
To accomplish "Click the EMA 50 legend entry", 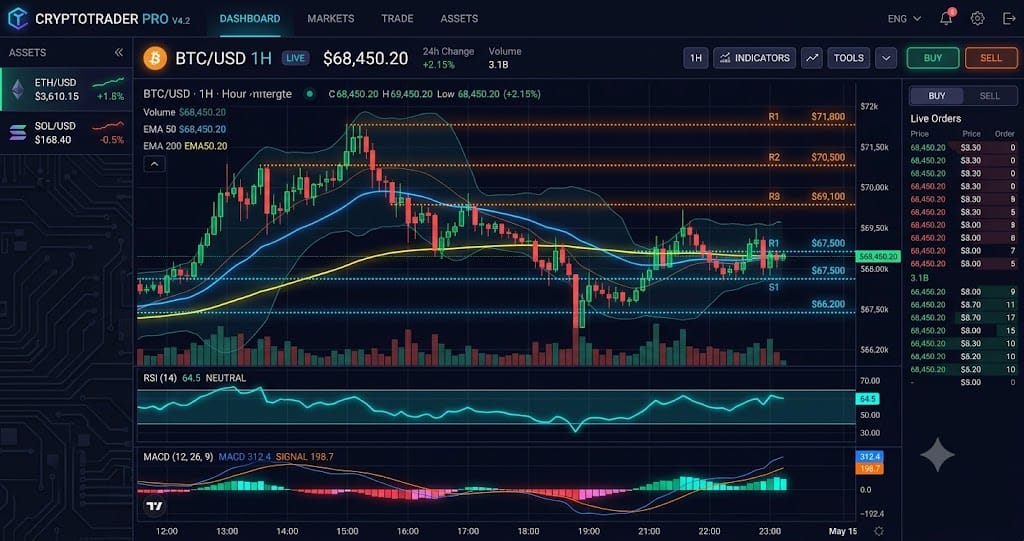I will click(185, 129).
